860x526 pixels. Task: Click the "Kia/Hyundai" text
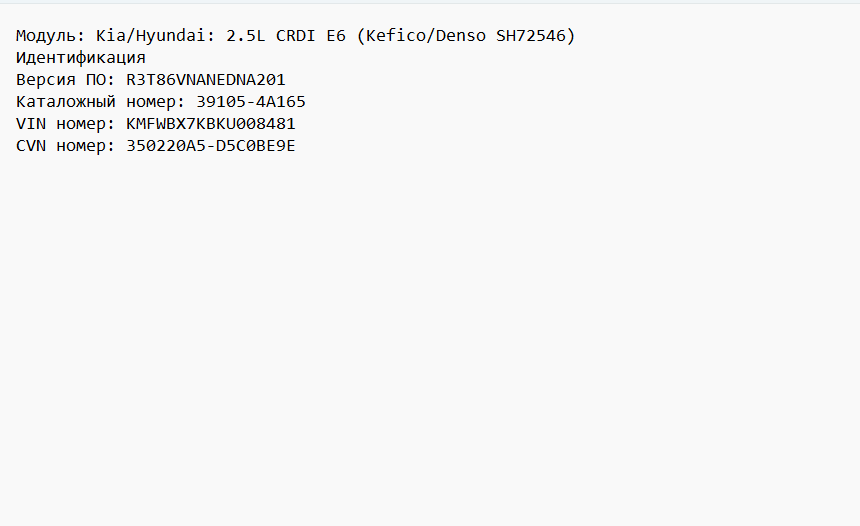pos(151,36)
